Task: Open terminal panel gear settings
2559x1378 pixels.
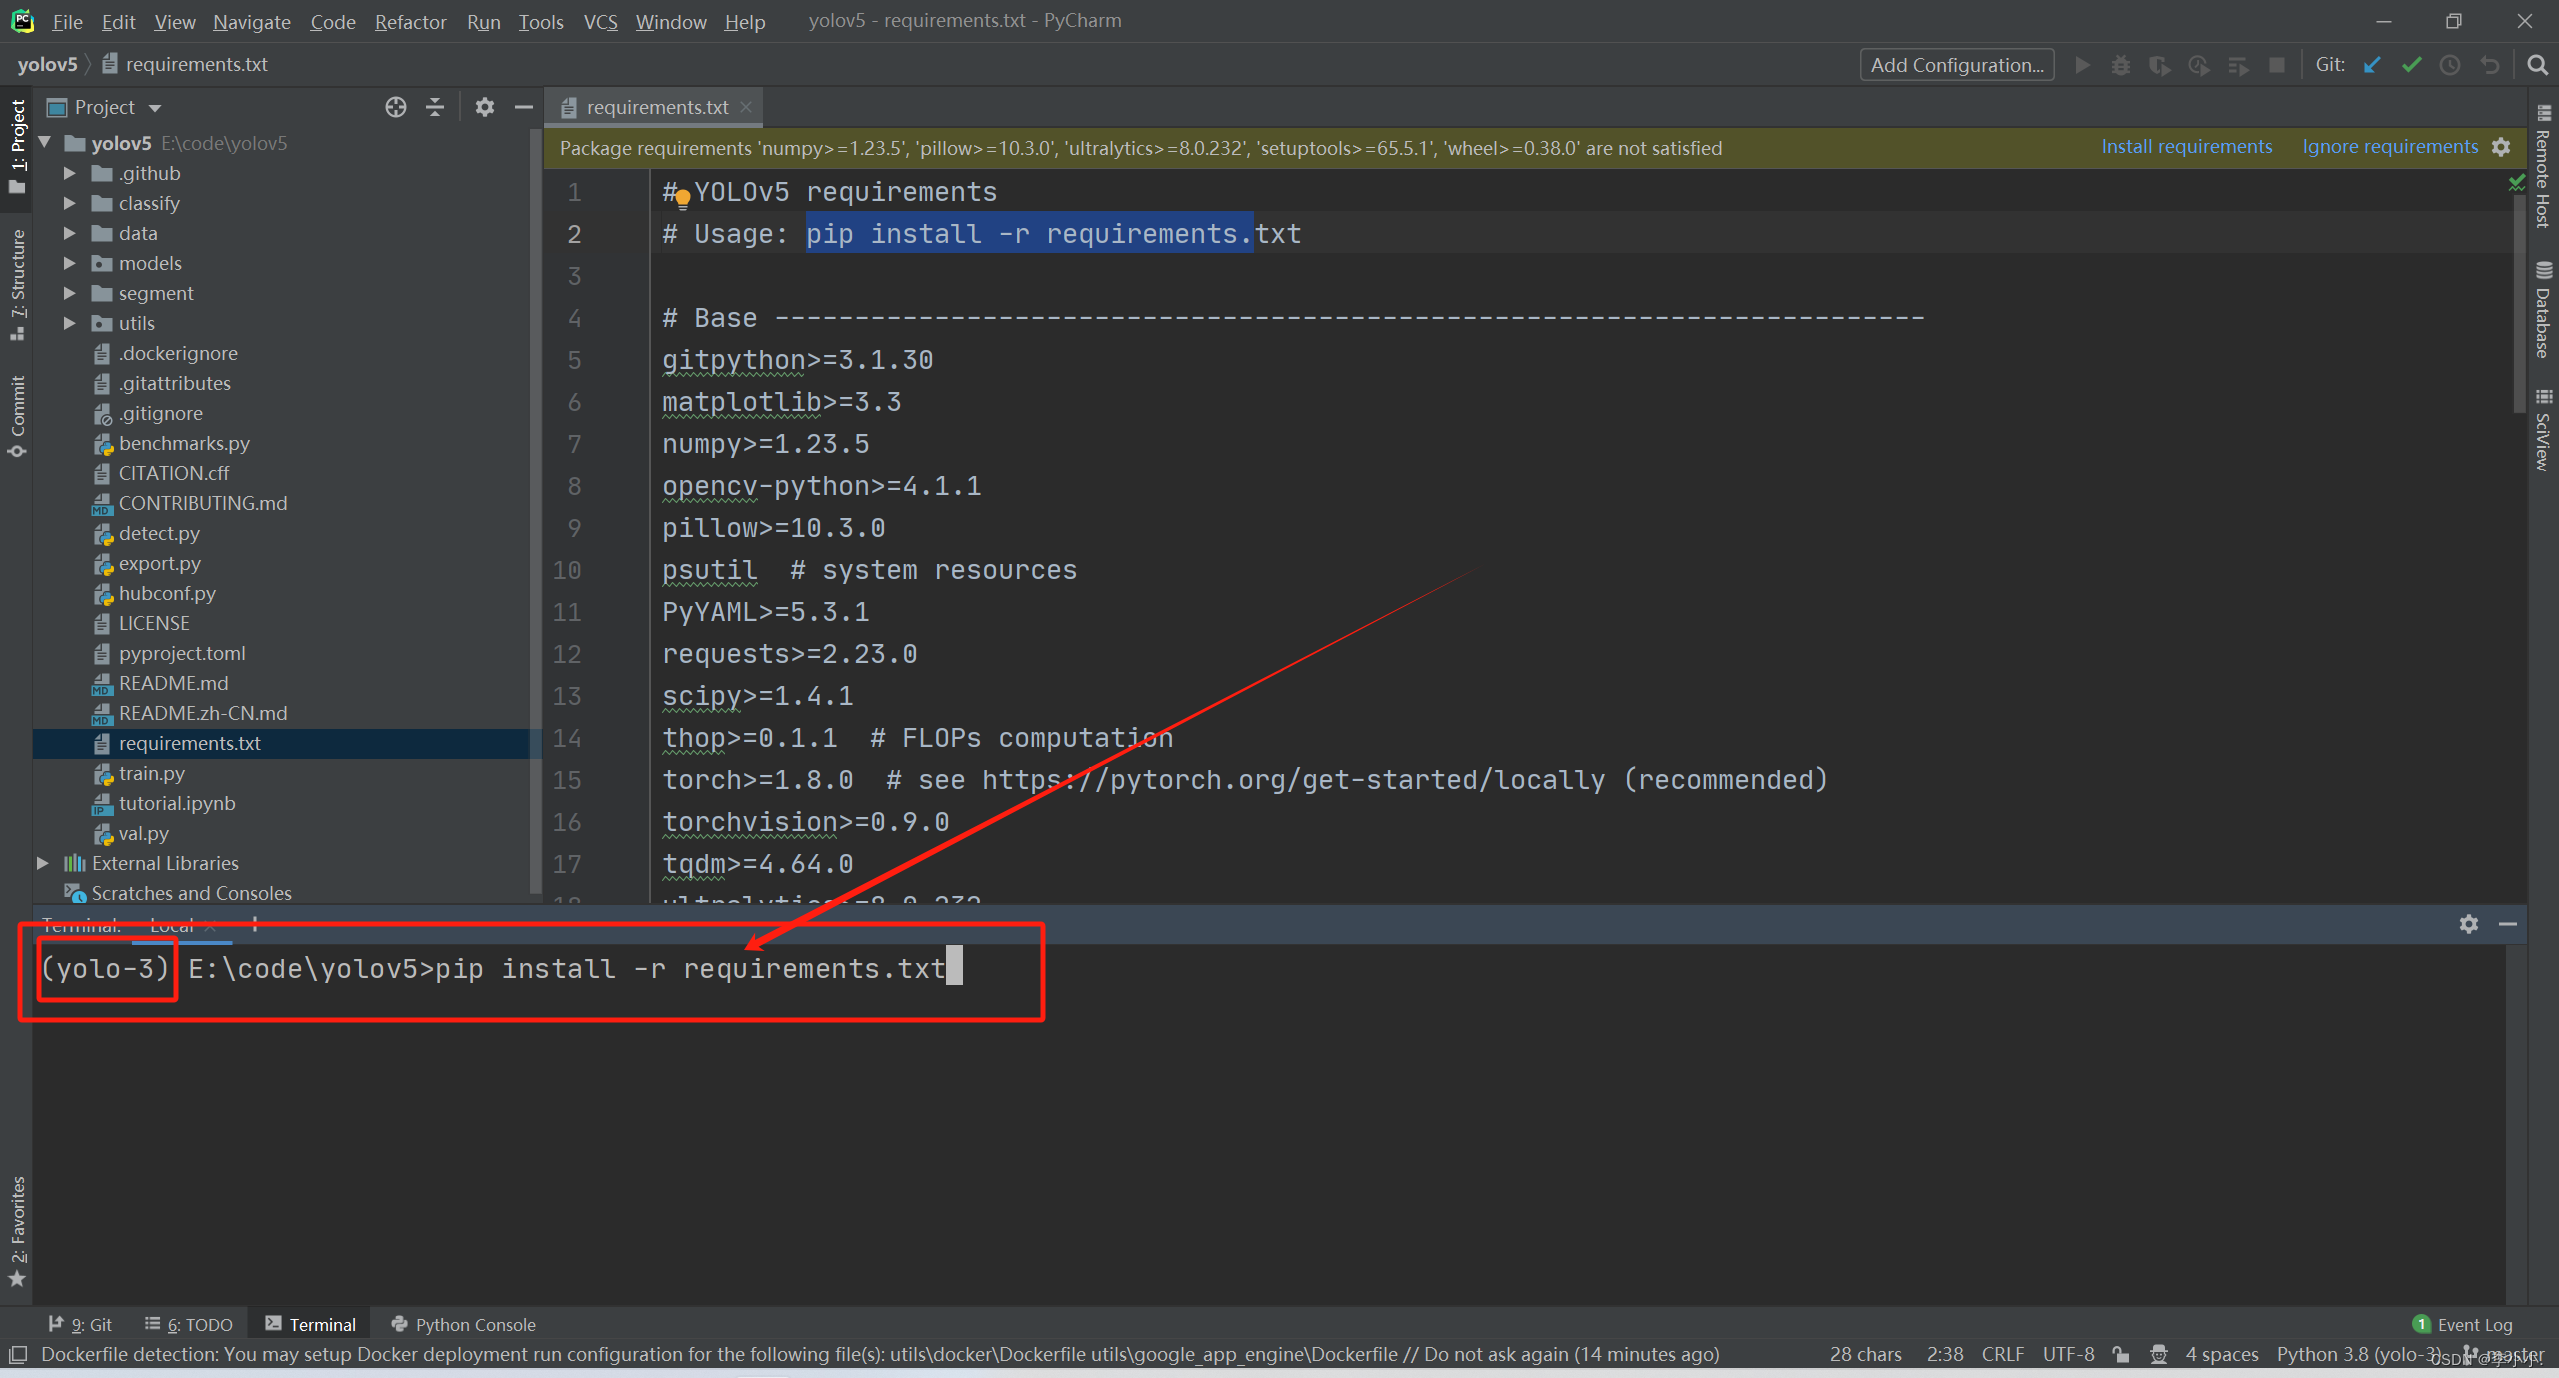Action: [2469, 924]
